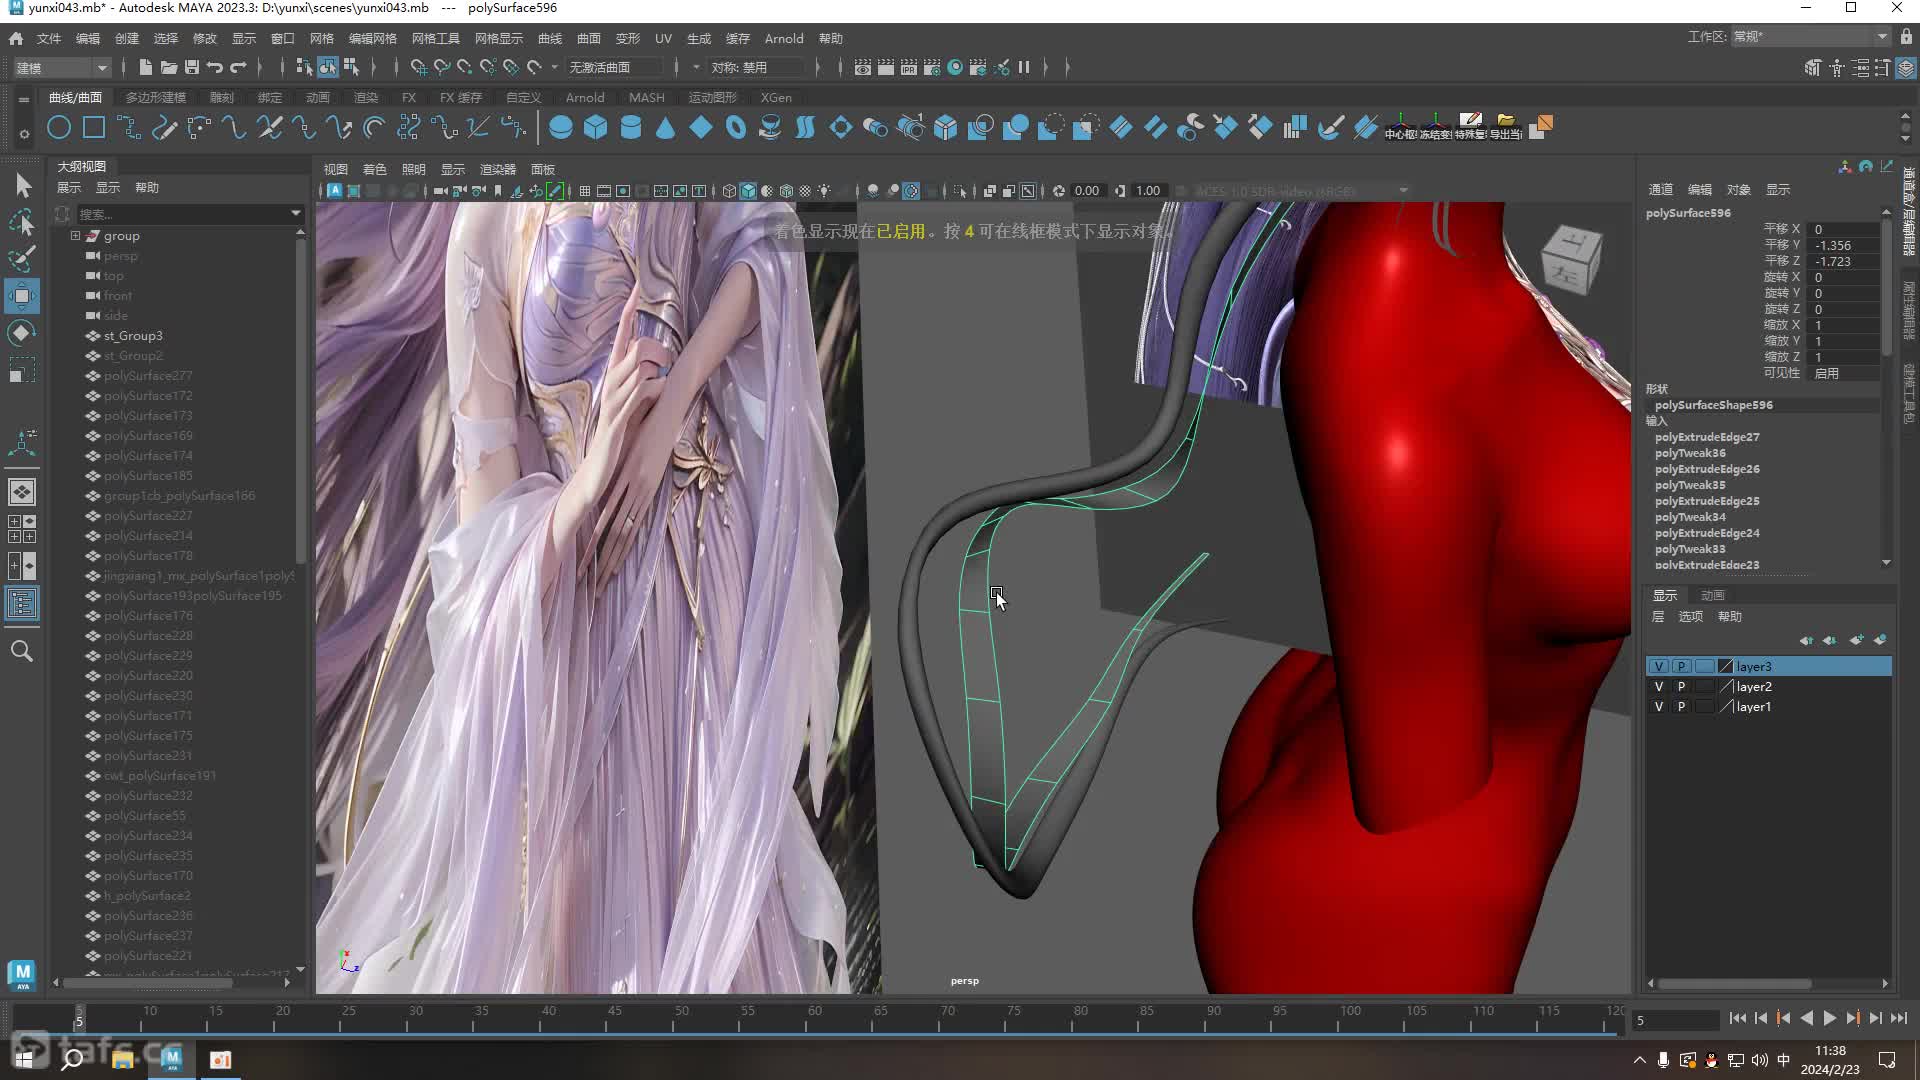Click the 平移 Y value field
Viewport: 1920px width, 1080px height.
tap(1845, 245)
